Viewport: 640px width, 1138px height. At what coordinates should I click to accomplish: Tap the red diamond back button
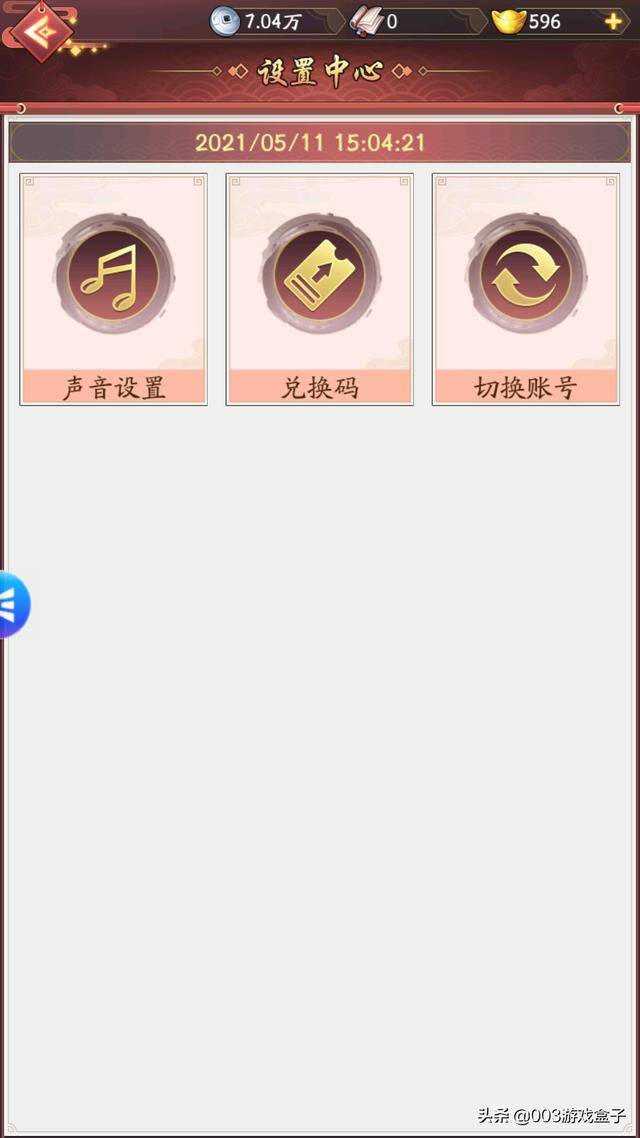(x=42, y=32)
